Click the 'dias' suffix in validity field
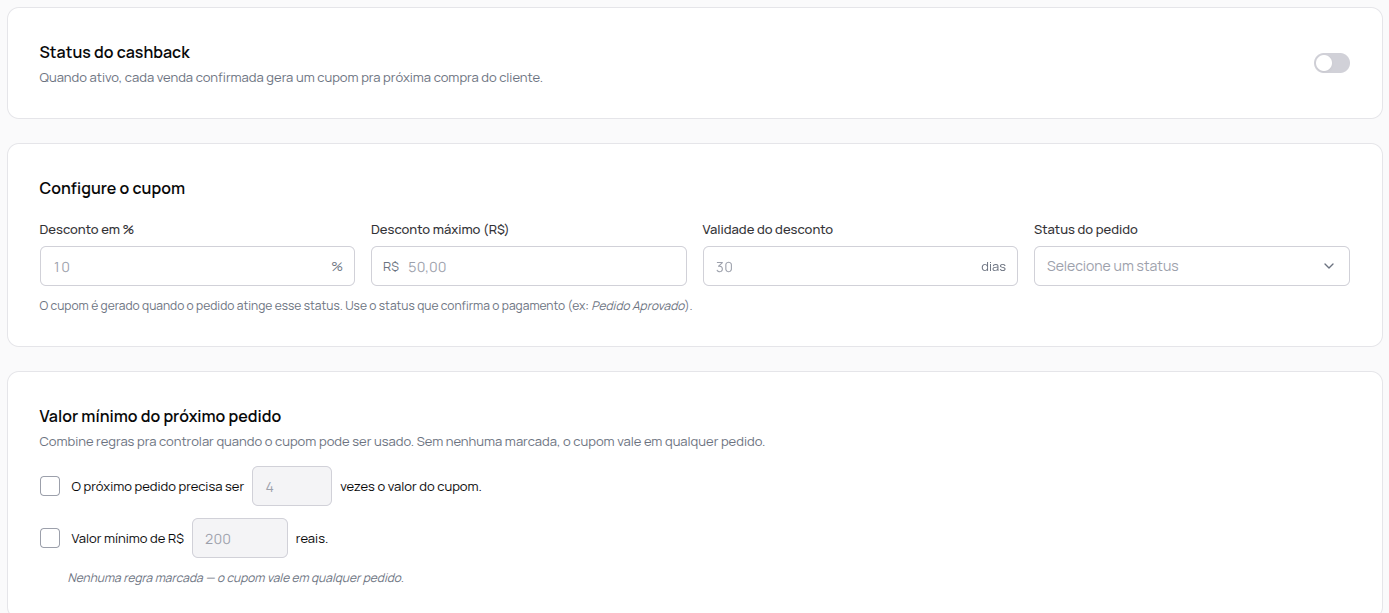 coord(993,266)
